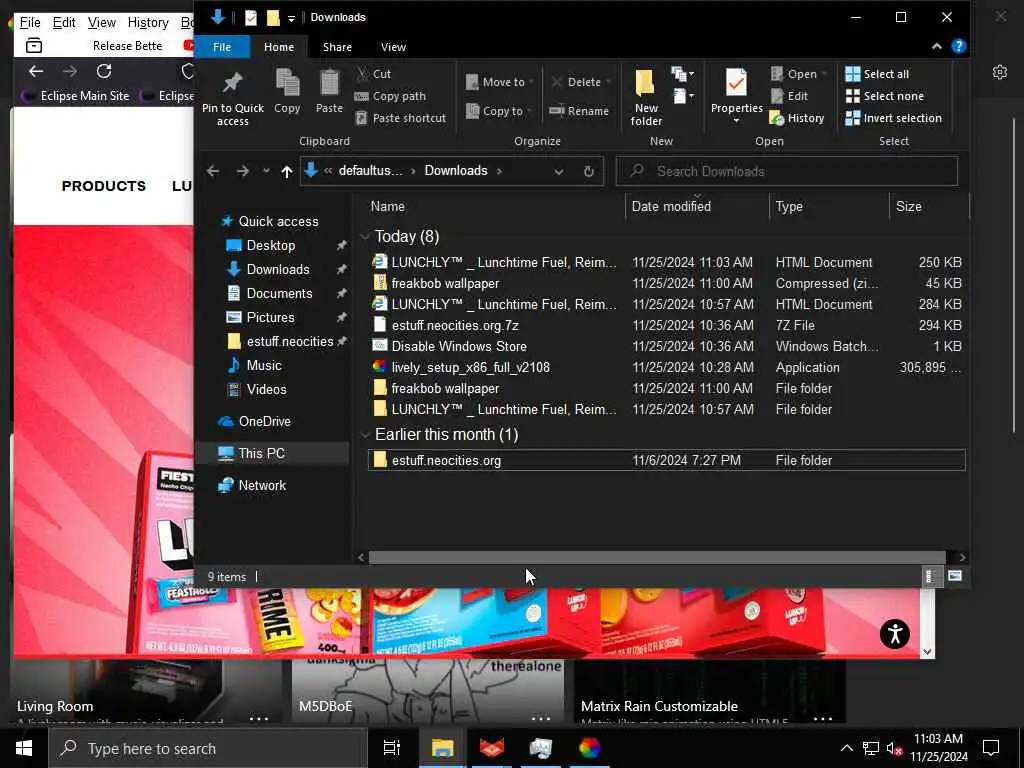Open Explorer Help question mark icon
This screenshot has width=1024, height=768.
click(958, 46)
